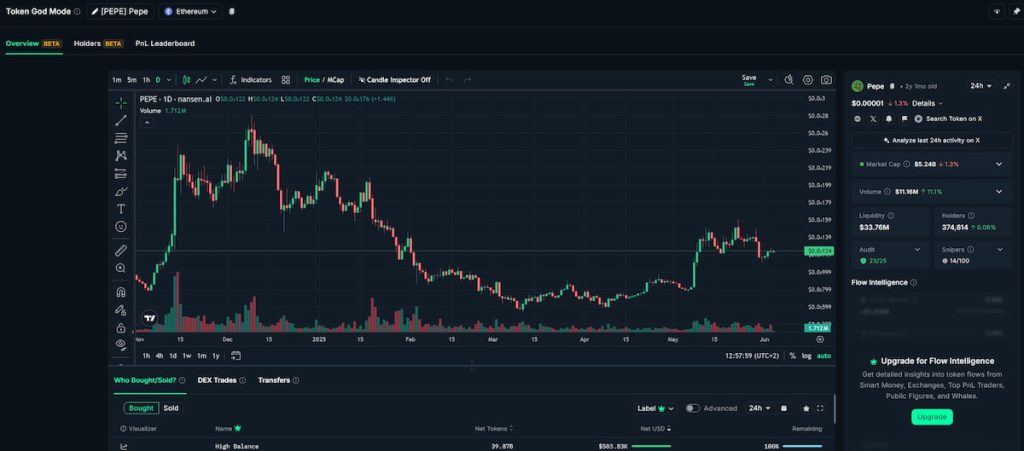The height and width of the screenshot is (451, 1024).
Task: Toggle stay in drawing mode
Action: tap(121, 310)
